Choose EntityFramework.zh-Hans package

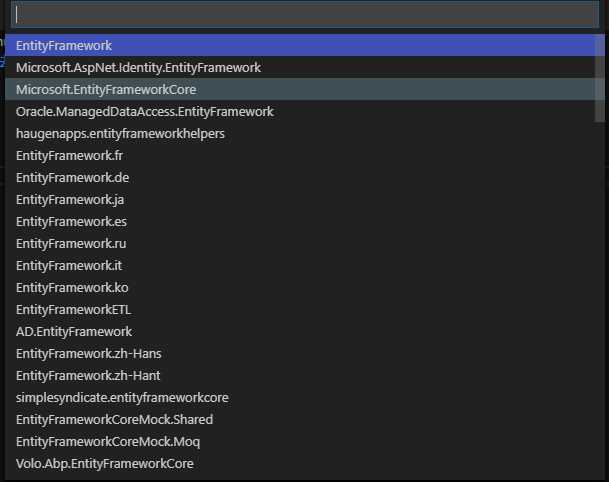click(x=305, y=353)
